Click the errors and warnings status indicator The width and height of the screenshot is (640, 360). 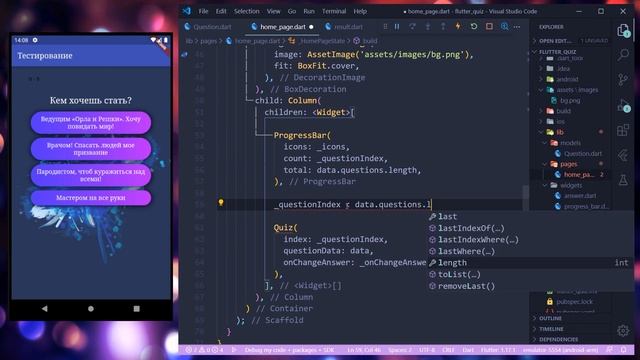[204, 350]
